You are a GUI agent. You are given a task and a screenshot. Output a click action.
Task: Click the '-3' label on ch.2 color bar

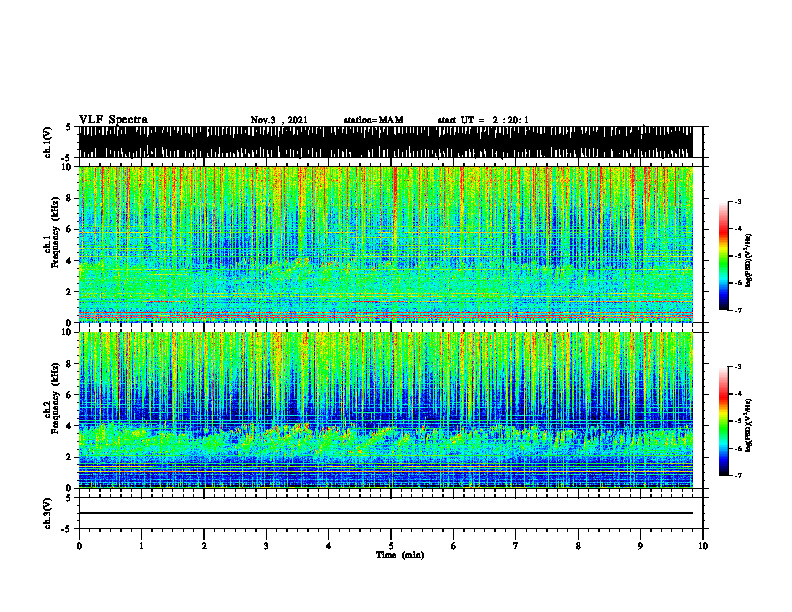pyautogui.click(x=737, y=367)
